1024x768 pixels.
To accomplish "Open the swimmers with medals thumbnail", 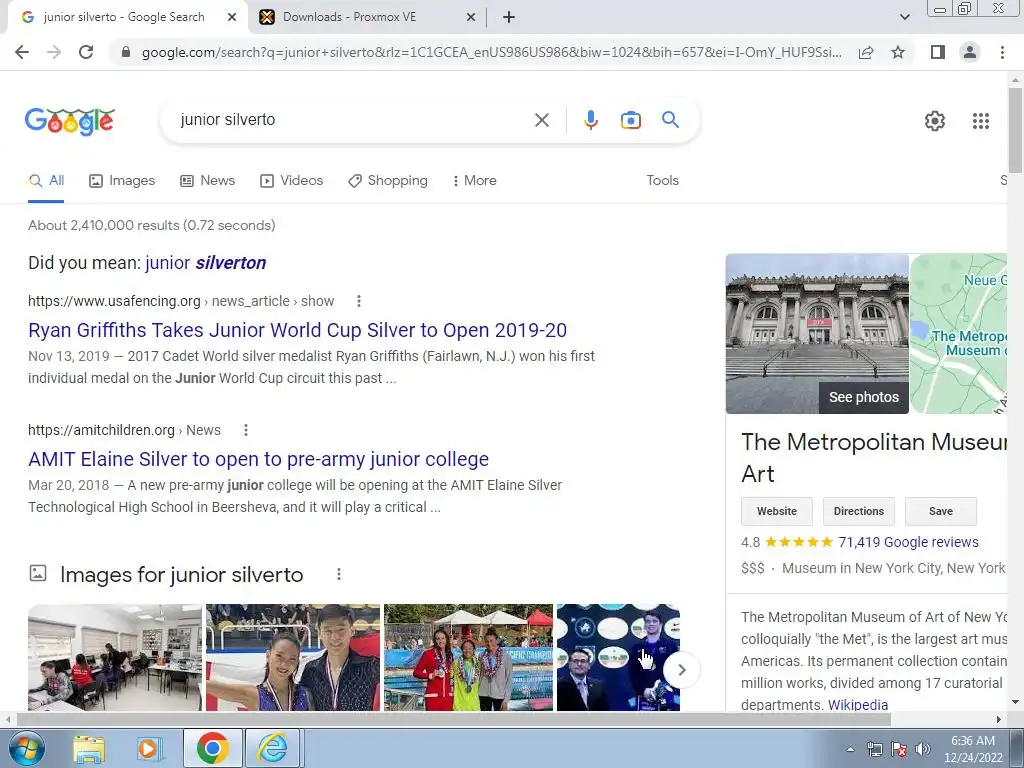I will click(468, 657).
